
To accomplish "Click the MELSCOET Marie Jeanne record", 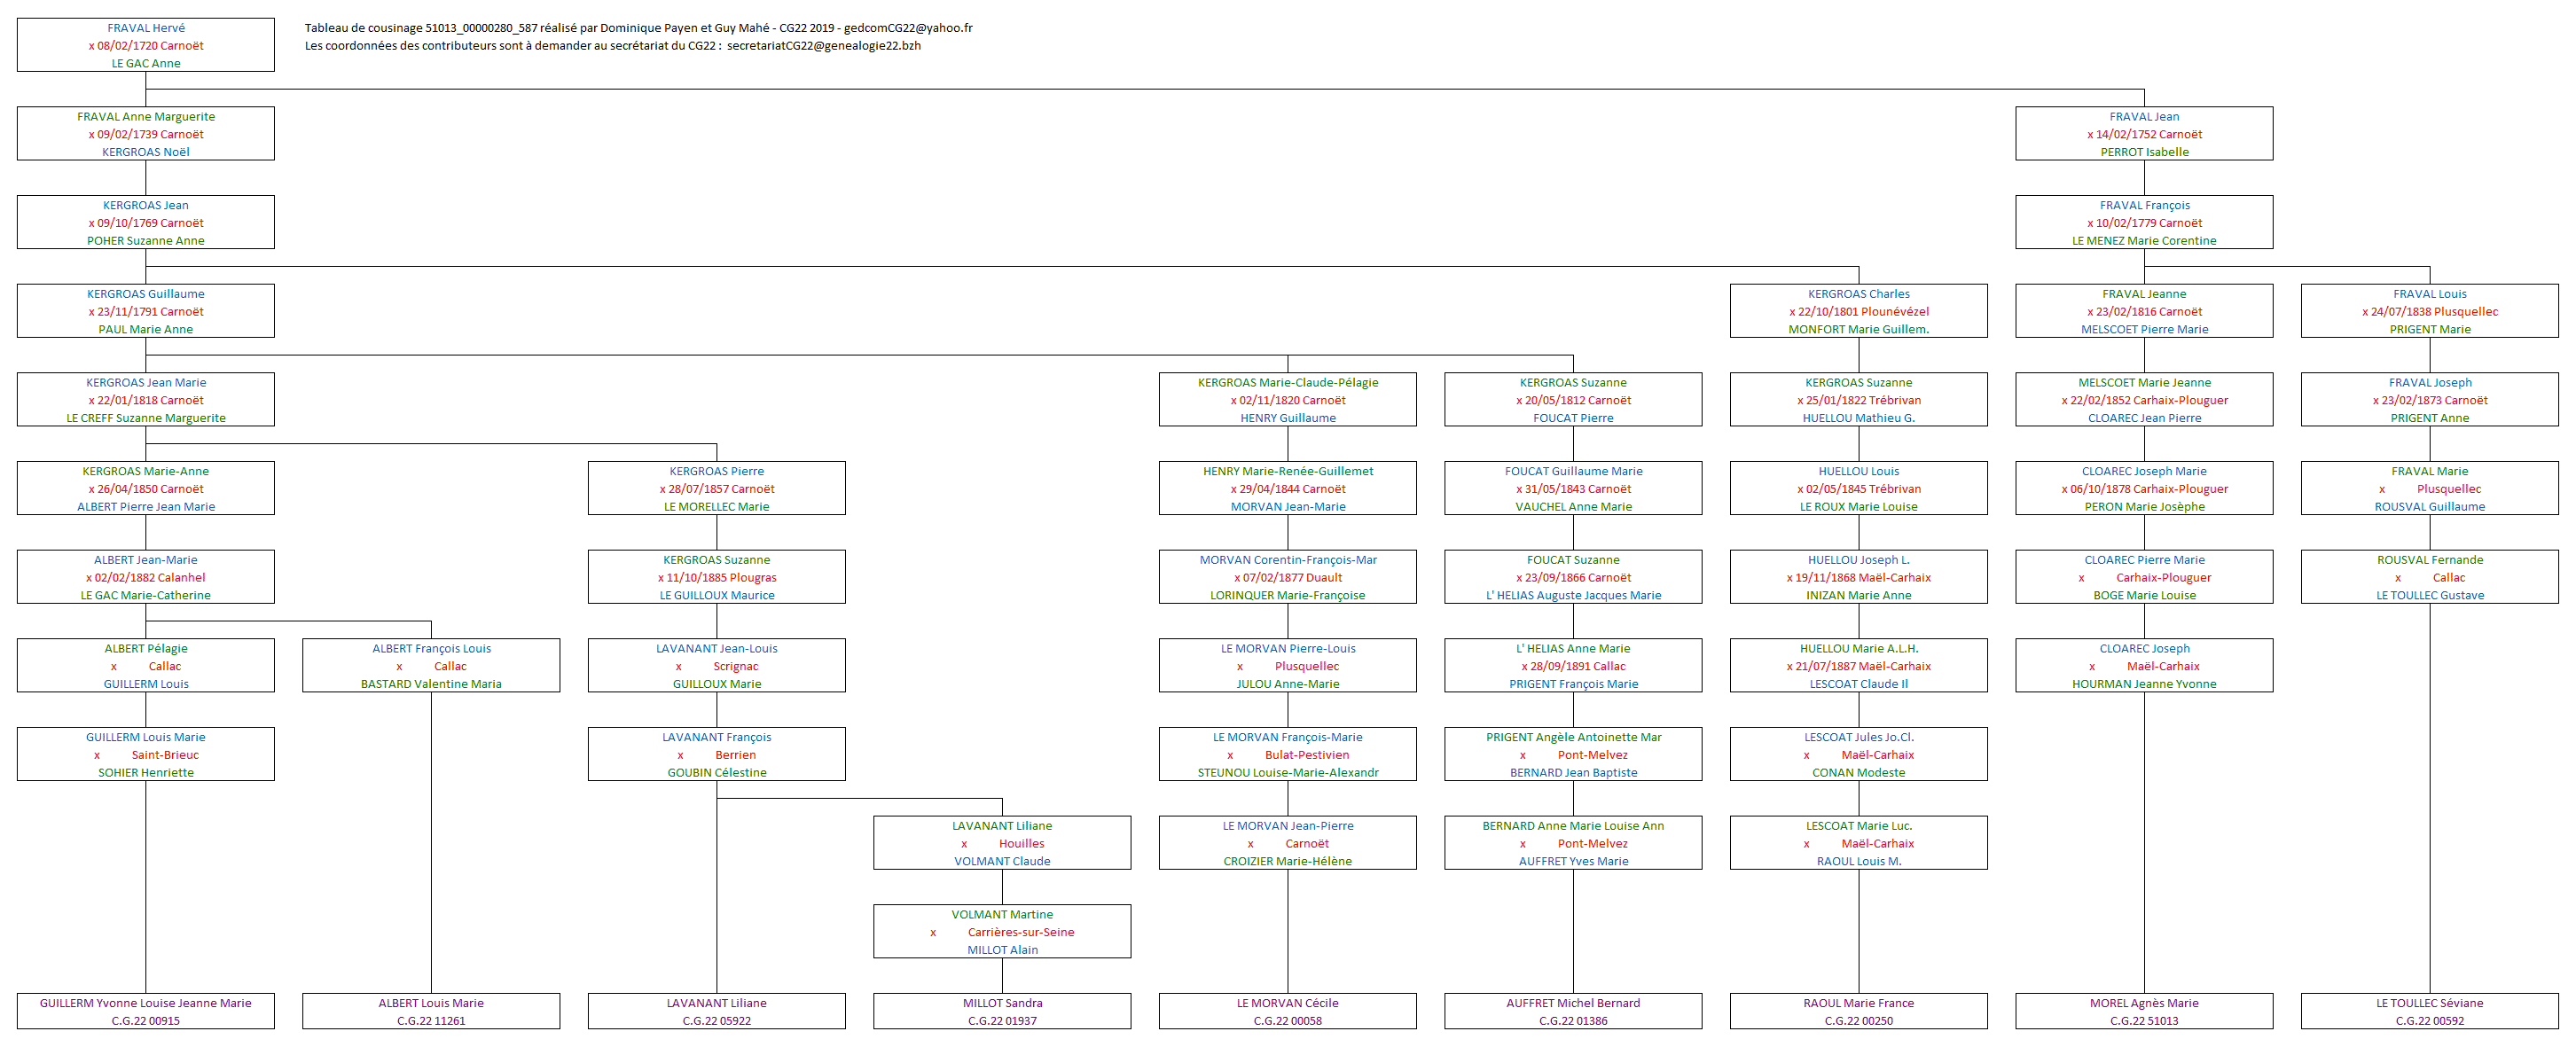I will [2145, 399].
